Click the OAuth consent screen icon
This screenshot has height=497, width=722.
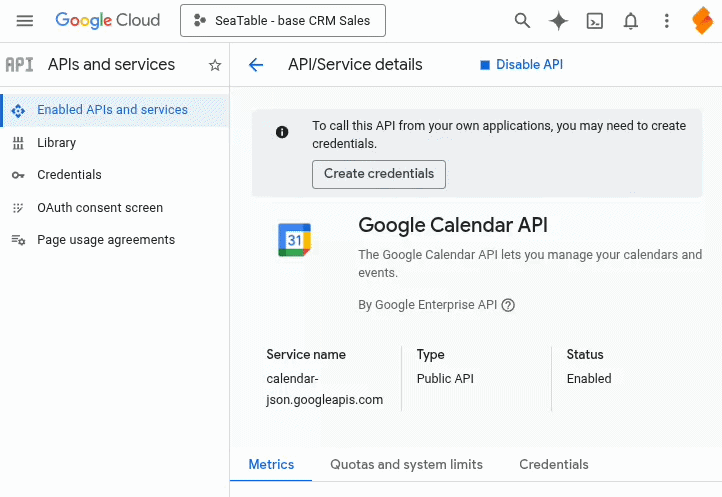click(18, 208)
